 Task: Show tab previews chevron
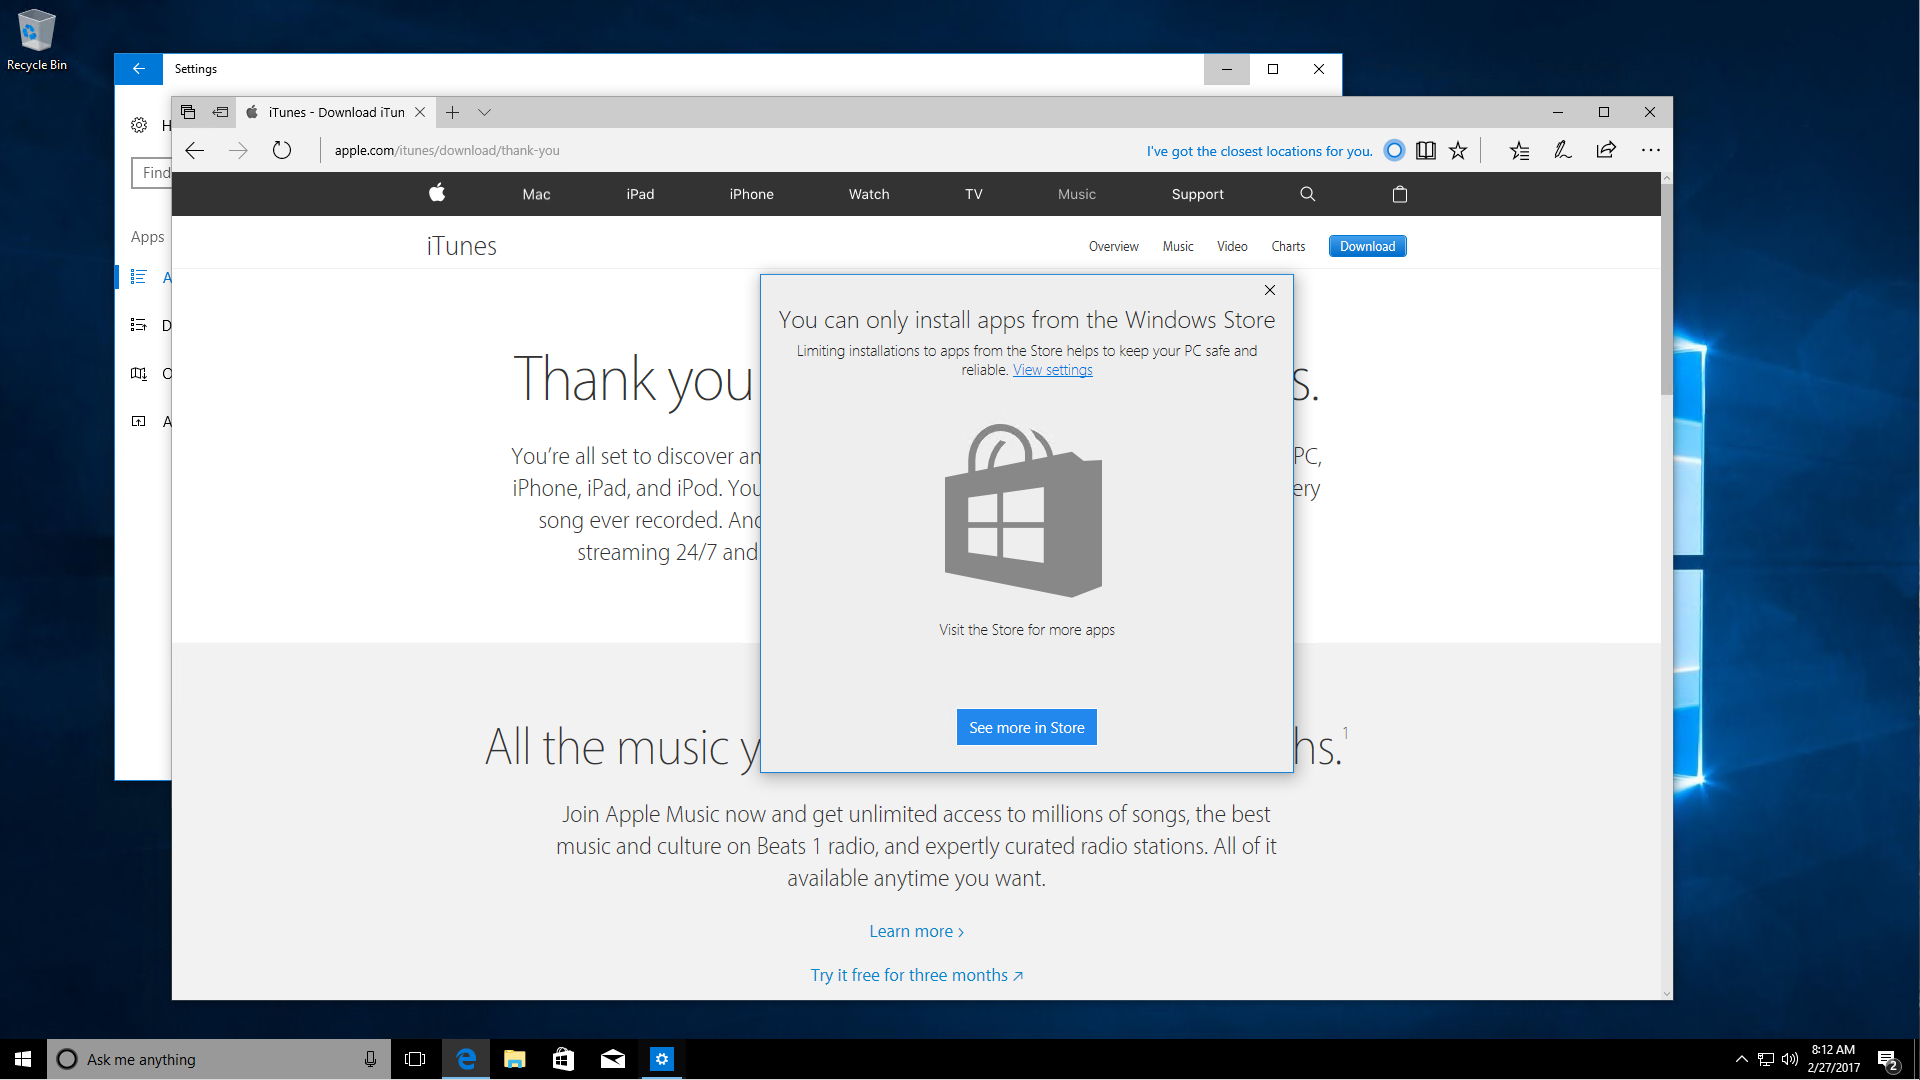pos(484,112)
